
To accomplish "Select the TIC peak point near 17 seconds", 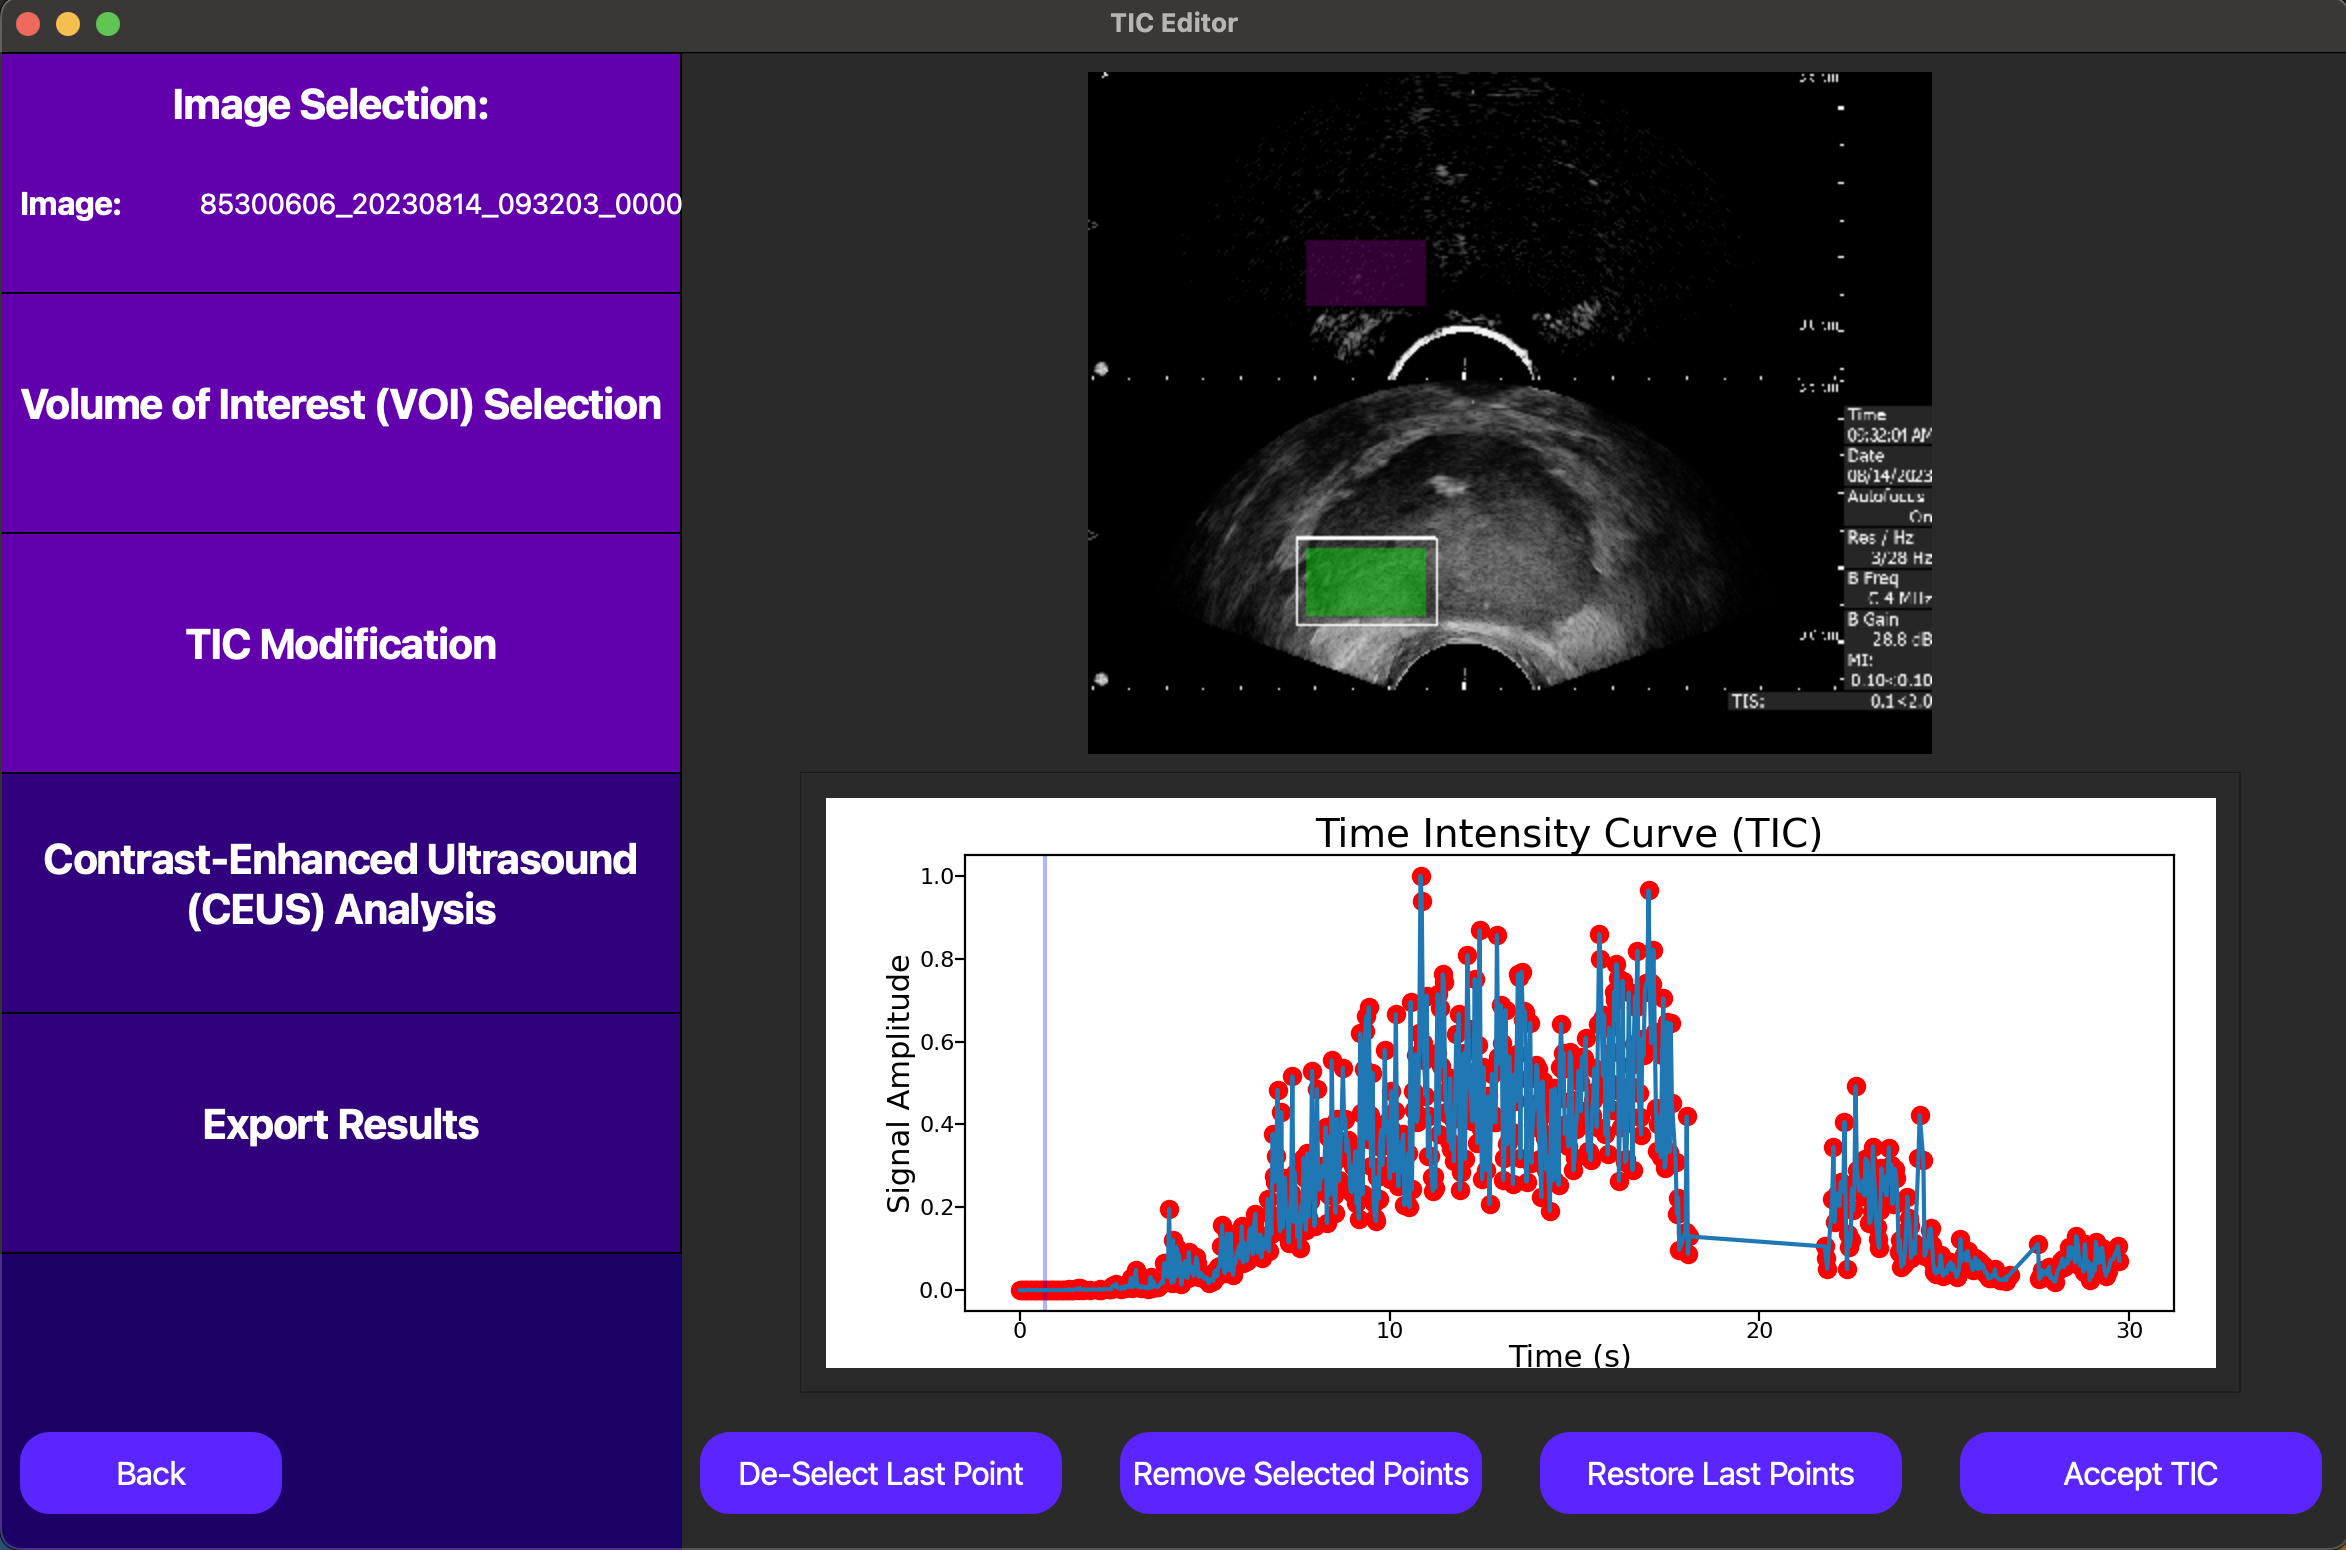I will 1649,890.
